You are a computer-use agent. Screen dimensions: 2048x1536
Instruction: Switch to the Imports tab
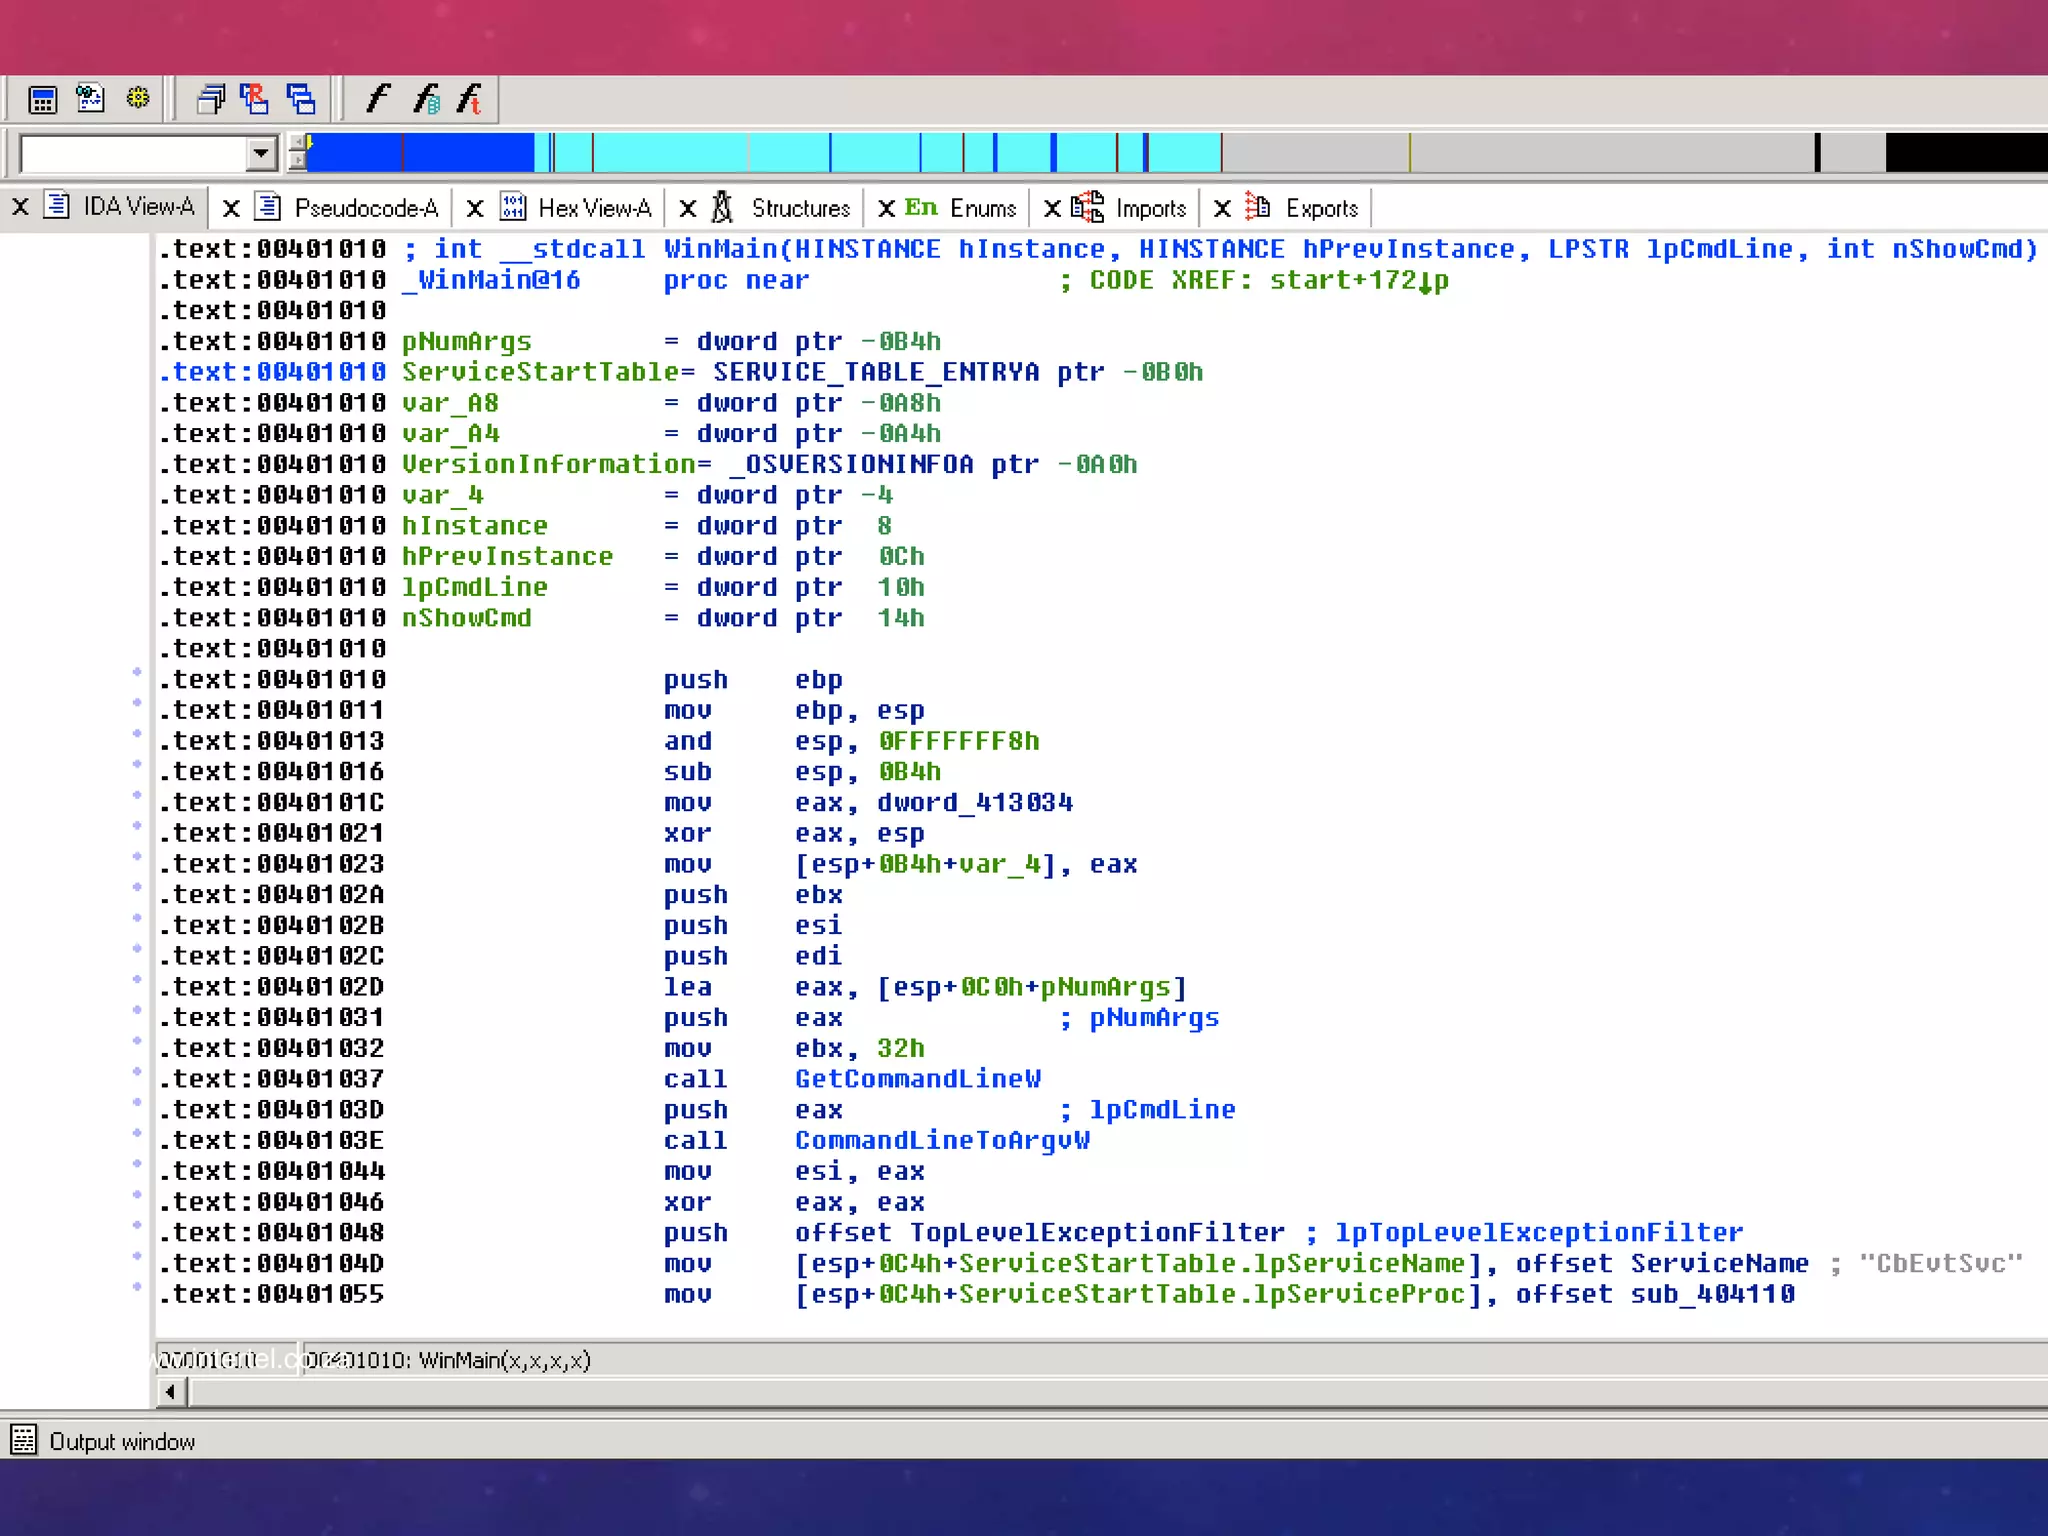coord(1150,208)
